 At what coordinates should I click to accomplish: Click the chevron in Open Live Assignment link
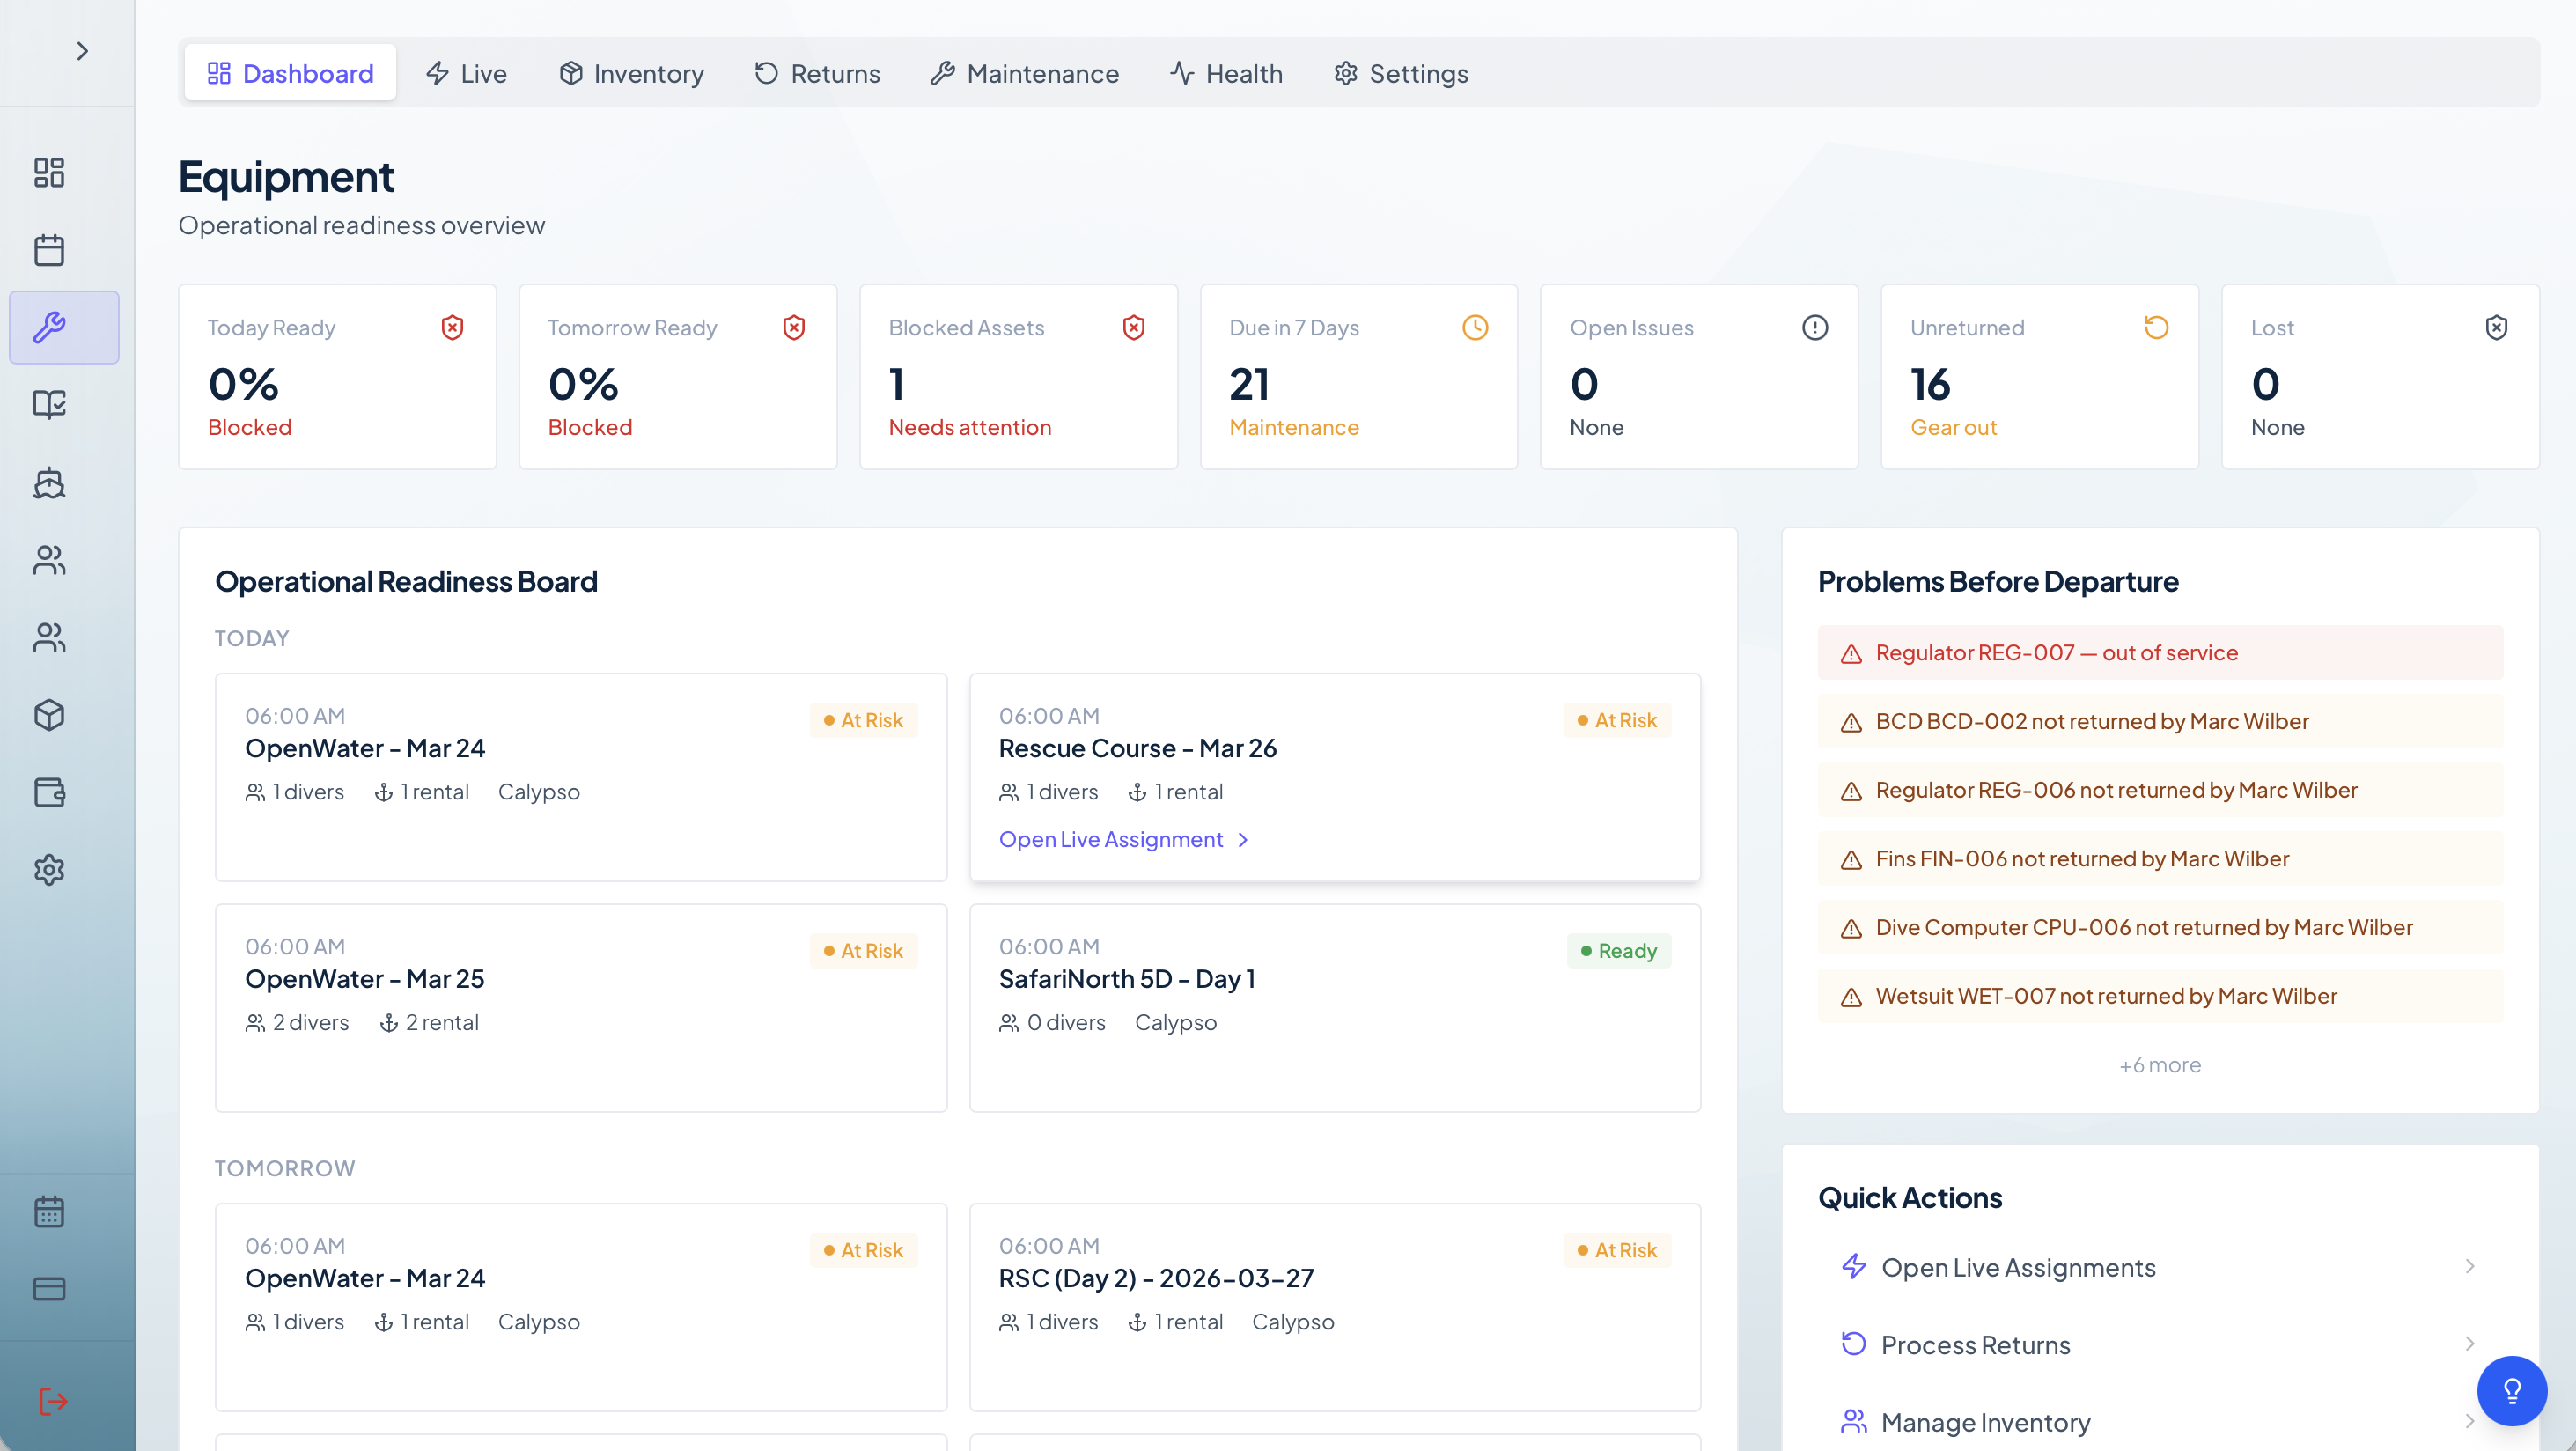1243,840
